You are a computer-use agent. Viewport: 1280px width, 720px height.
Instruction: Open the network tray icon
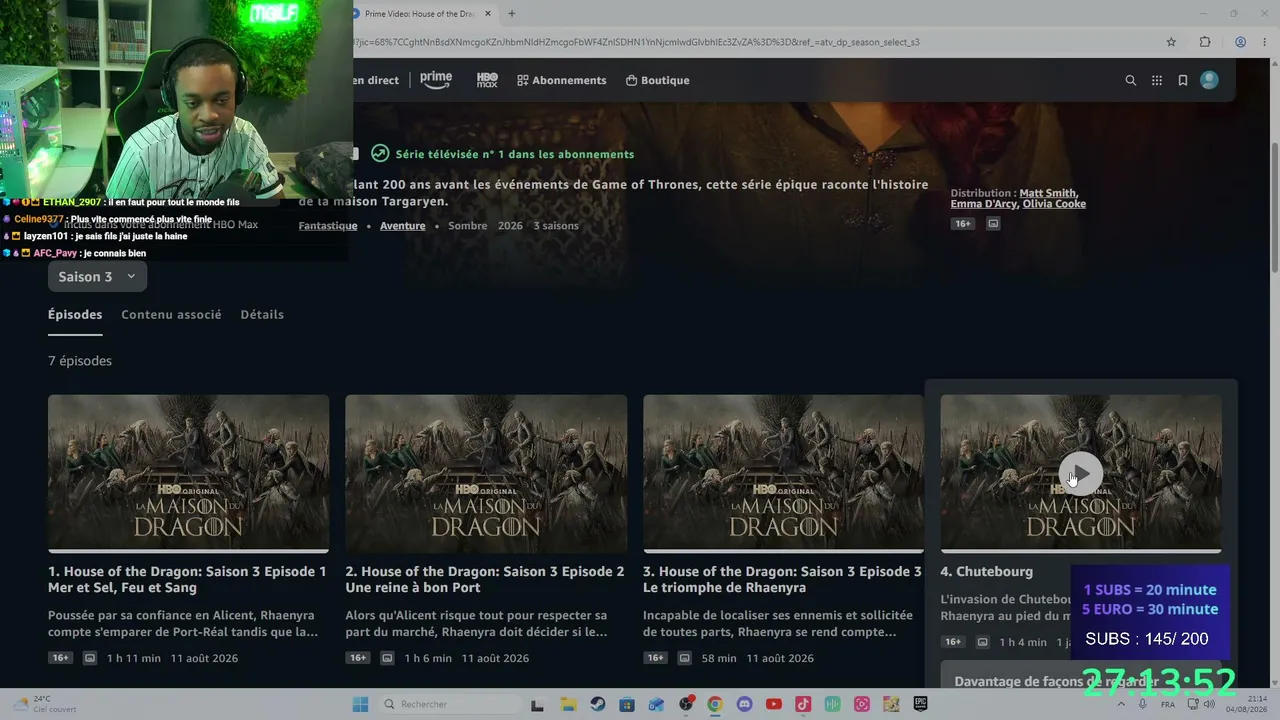[1191, 704]
